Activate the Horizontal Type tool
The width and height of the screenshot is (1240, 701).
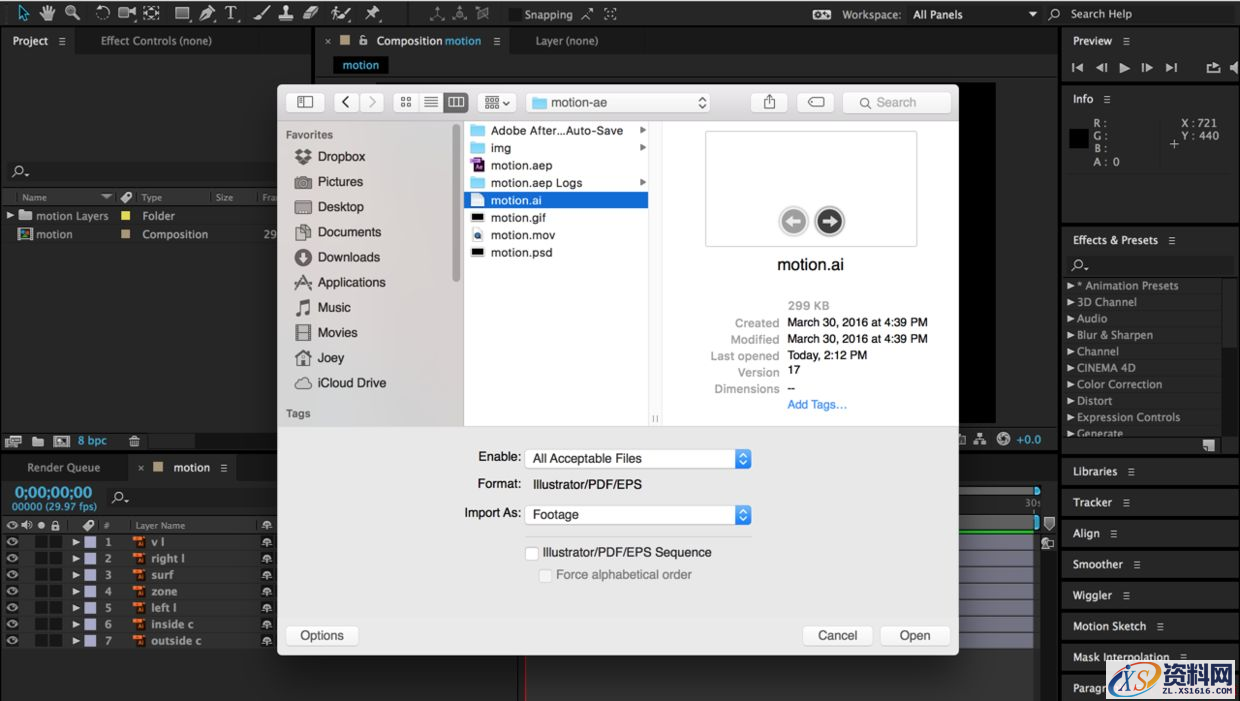point(231,13)
